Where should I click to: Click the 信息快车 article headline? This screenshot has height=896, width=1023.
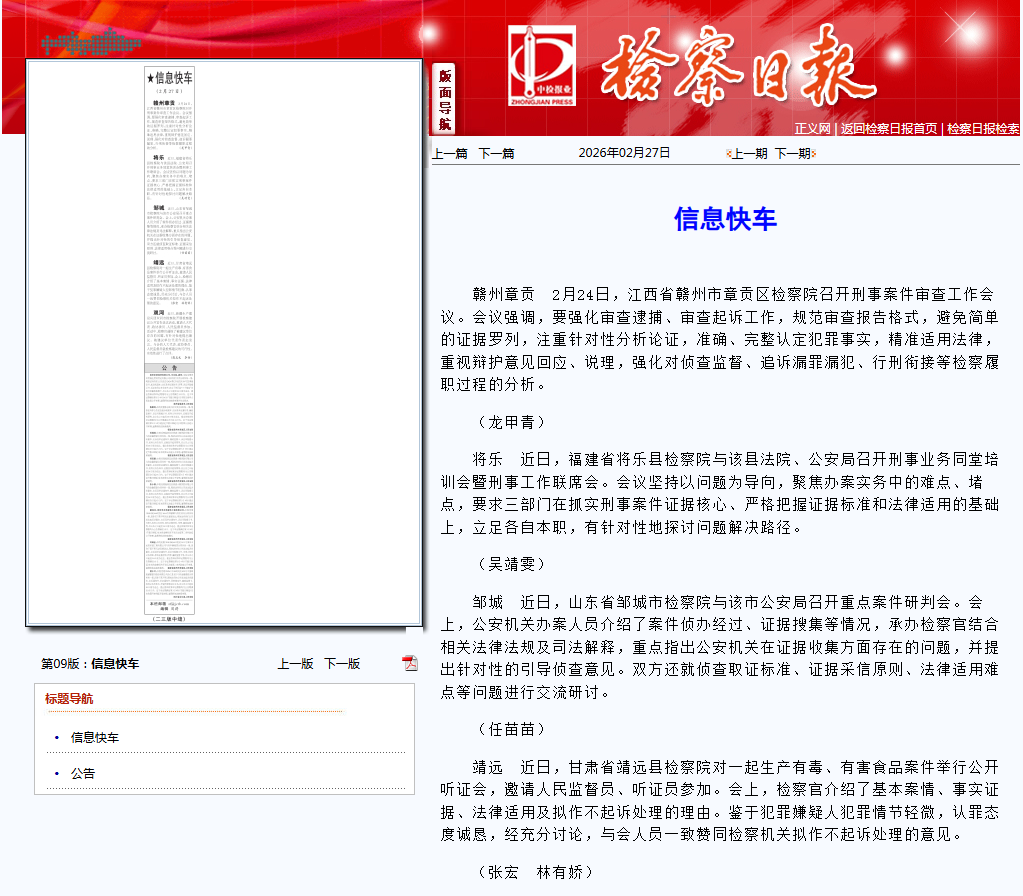coord(725,219)
